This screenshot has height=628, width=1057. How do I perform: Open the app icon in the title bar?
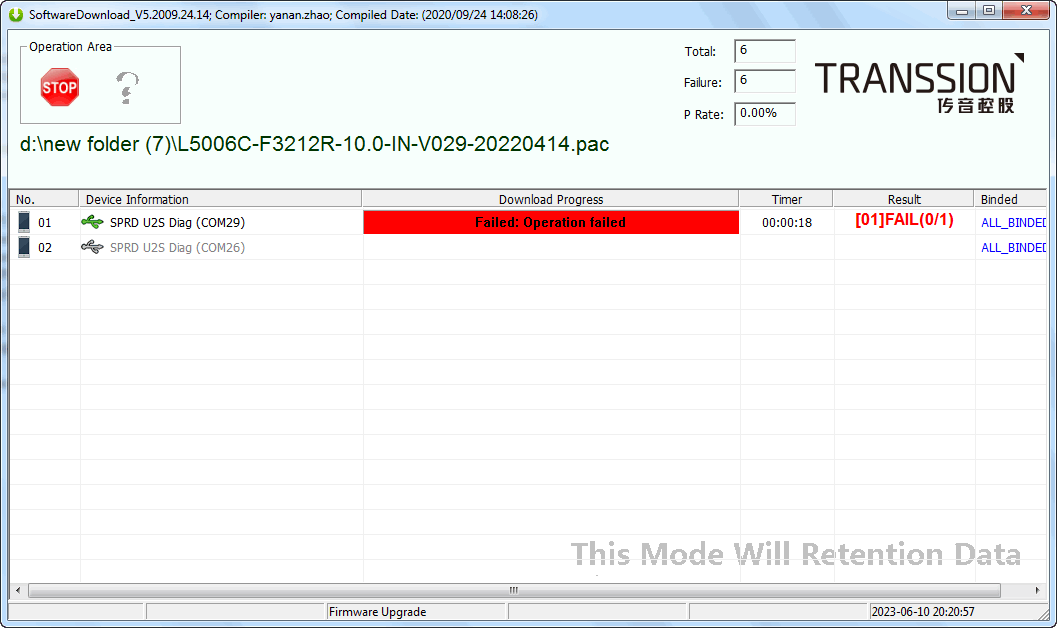(15, 14)
